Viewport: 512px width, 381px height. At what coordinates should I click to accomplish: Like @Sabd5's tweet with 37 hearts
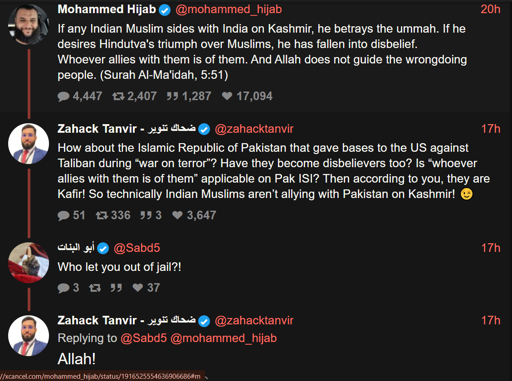coord(138,287)
